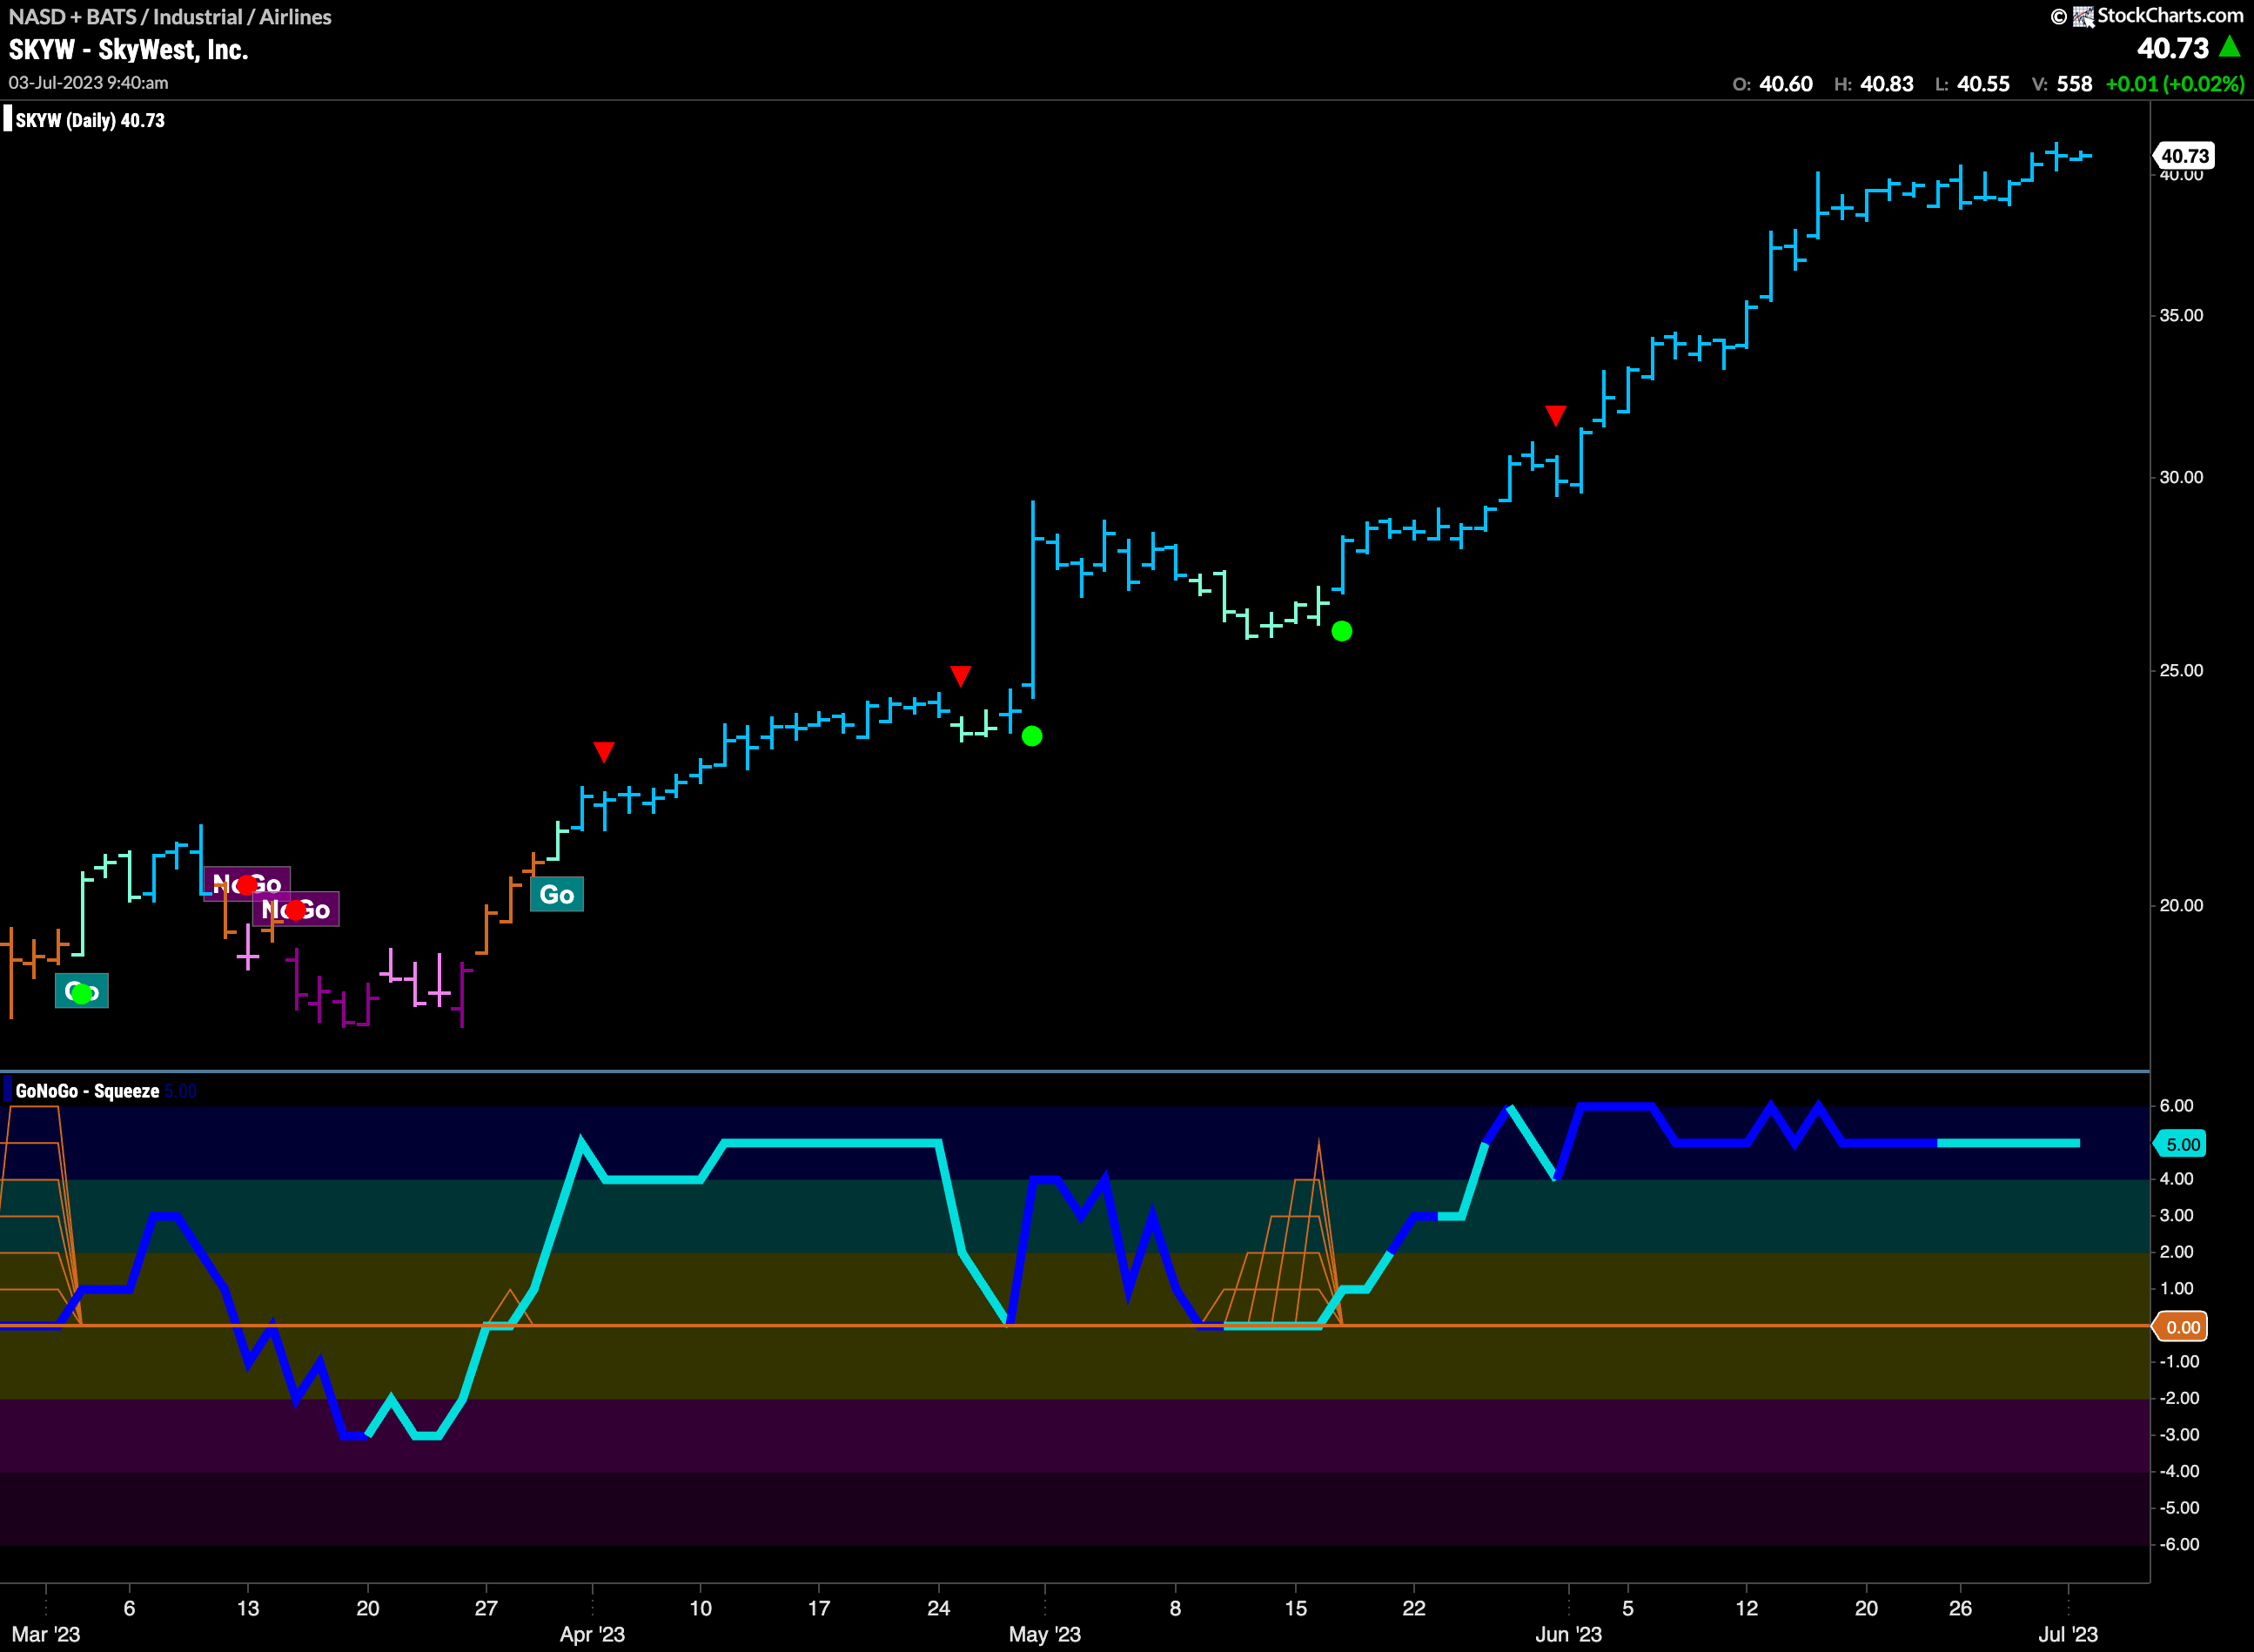Click the green circle below the May '23 bars
Viewport: 2254px width, 1652px height.
(x=1032, y=736)
